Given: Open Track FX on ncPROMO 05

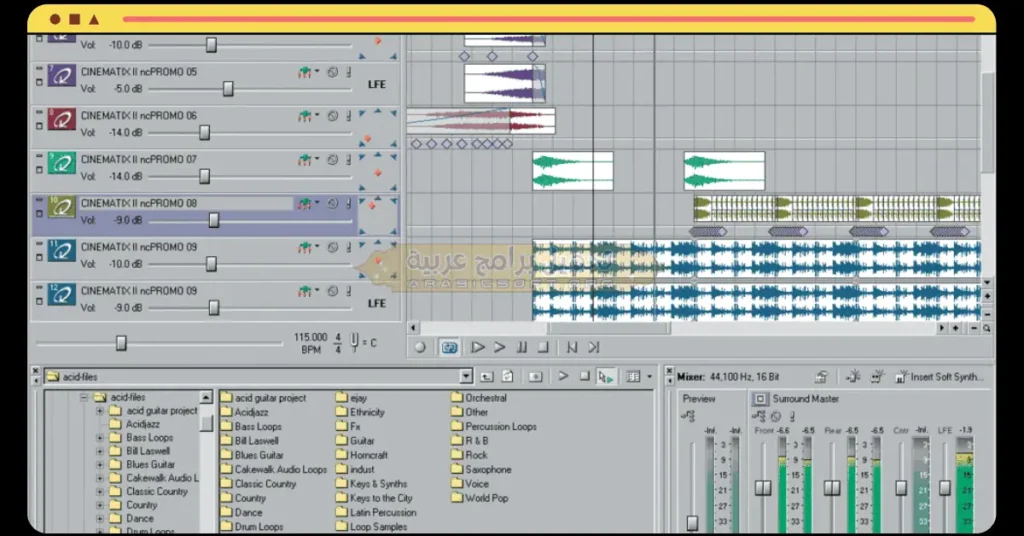Looking at the screenshot, I should [x=304, y=72].
